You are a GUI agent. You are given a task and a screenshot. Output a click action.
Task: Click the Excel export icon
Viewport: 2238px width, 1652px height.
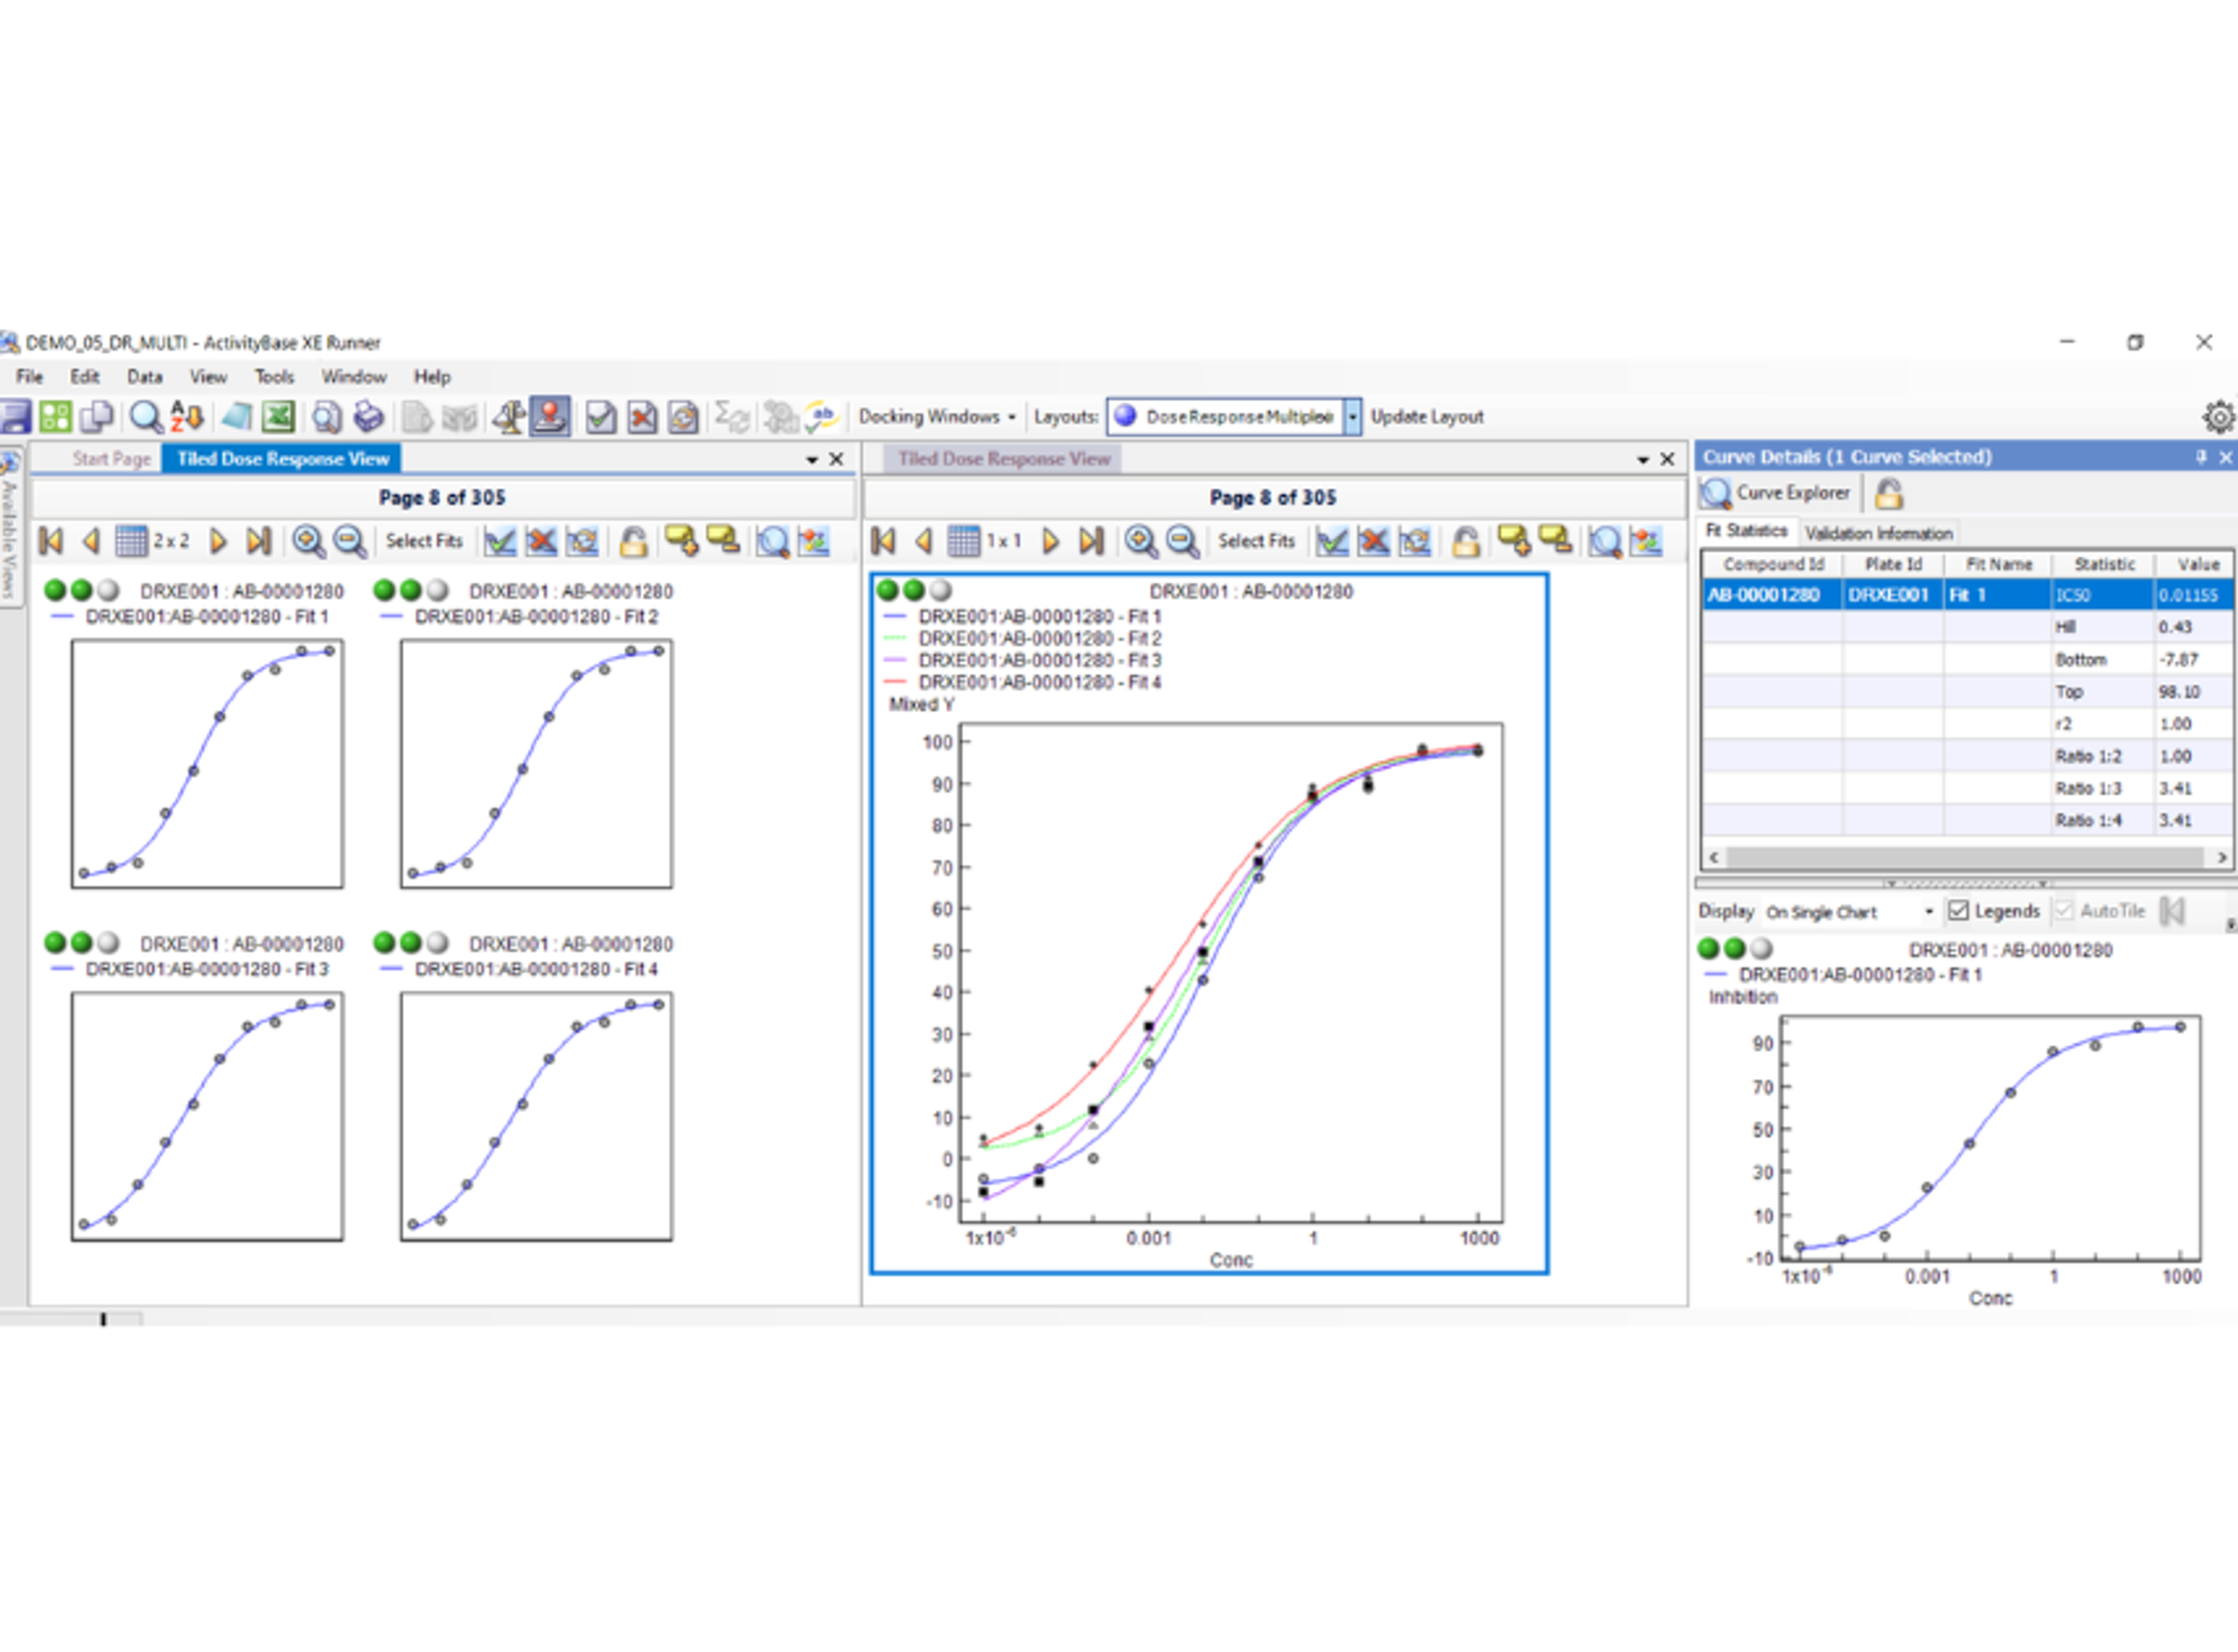click(279, 416)
